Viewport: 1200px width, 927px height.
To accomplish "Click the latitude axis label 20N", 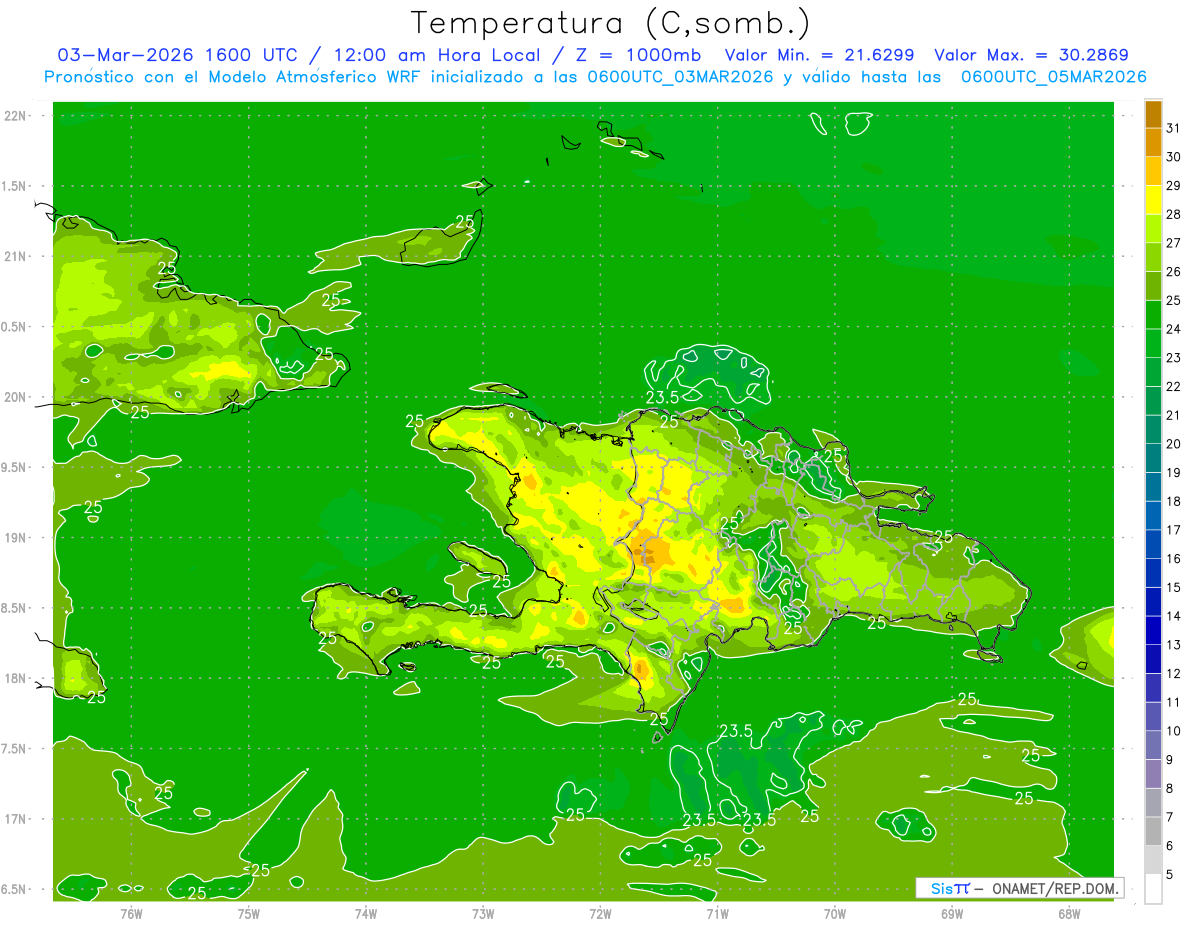I will tap(16, 398).
